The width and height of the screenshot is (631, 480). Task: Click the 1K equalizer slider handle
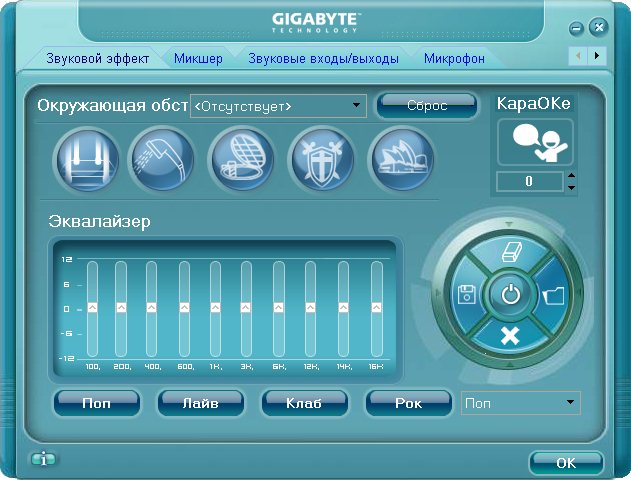(x=215, y=308)
